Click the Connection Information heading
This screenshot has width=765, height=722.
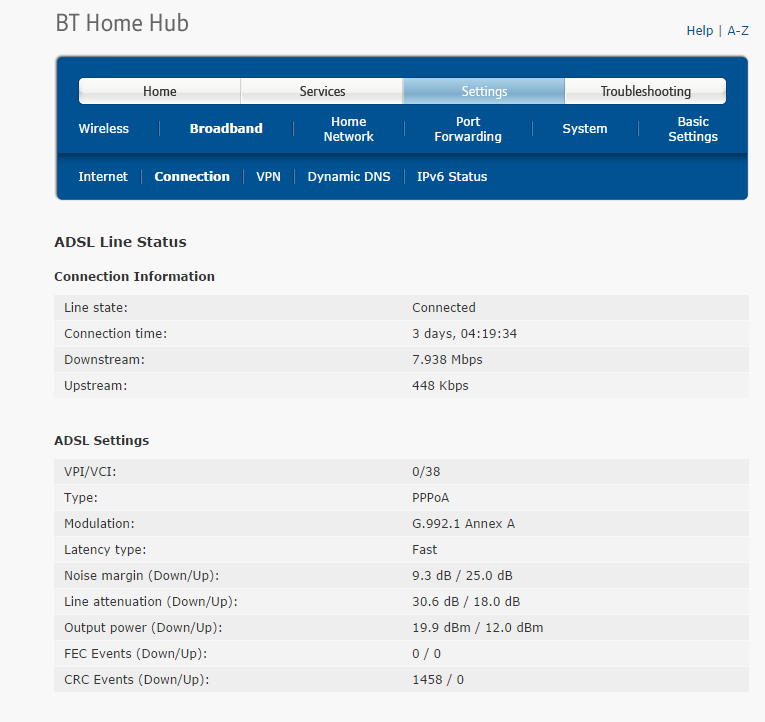(x=134, y=277)
